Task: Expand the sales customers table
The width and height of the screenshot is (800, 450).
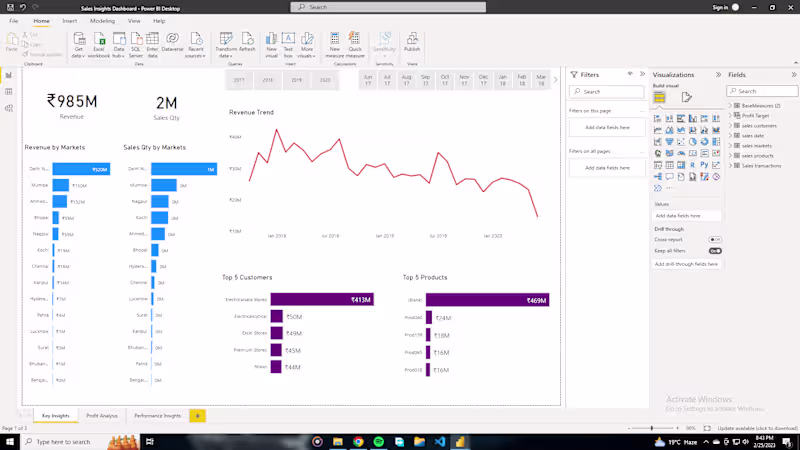Action: coord(731,126)
